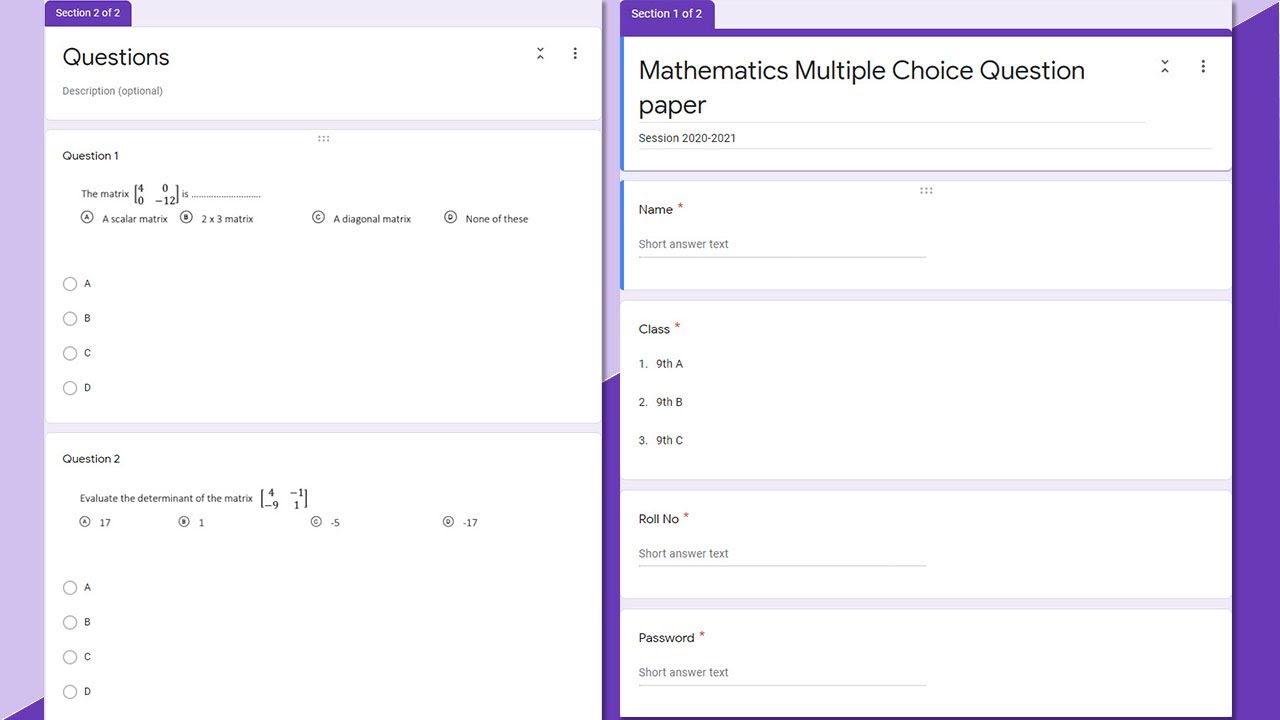Collapse the Mathematics paper section using the chevron
Screen dimensions: 1280x720
[1165, 67]
